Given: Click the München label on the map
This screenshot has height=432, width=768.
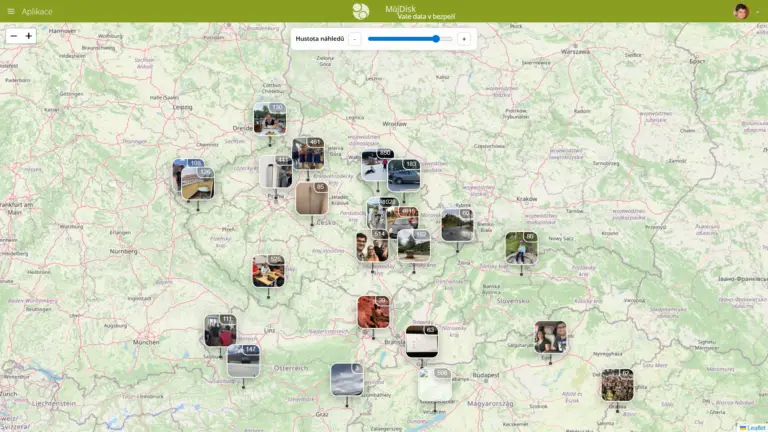Looking at the screenshot, I should click(x=146, y=342).
